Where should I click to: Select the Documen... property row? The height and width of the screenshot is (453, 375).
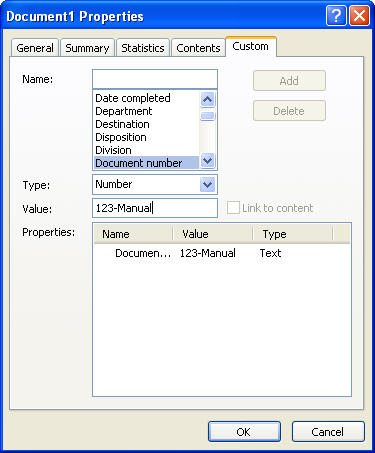[222, 253]
